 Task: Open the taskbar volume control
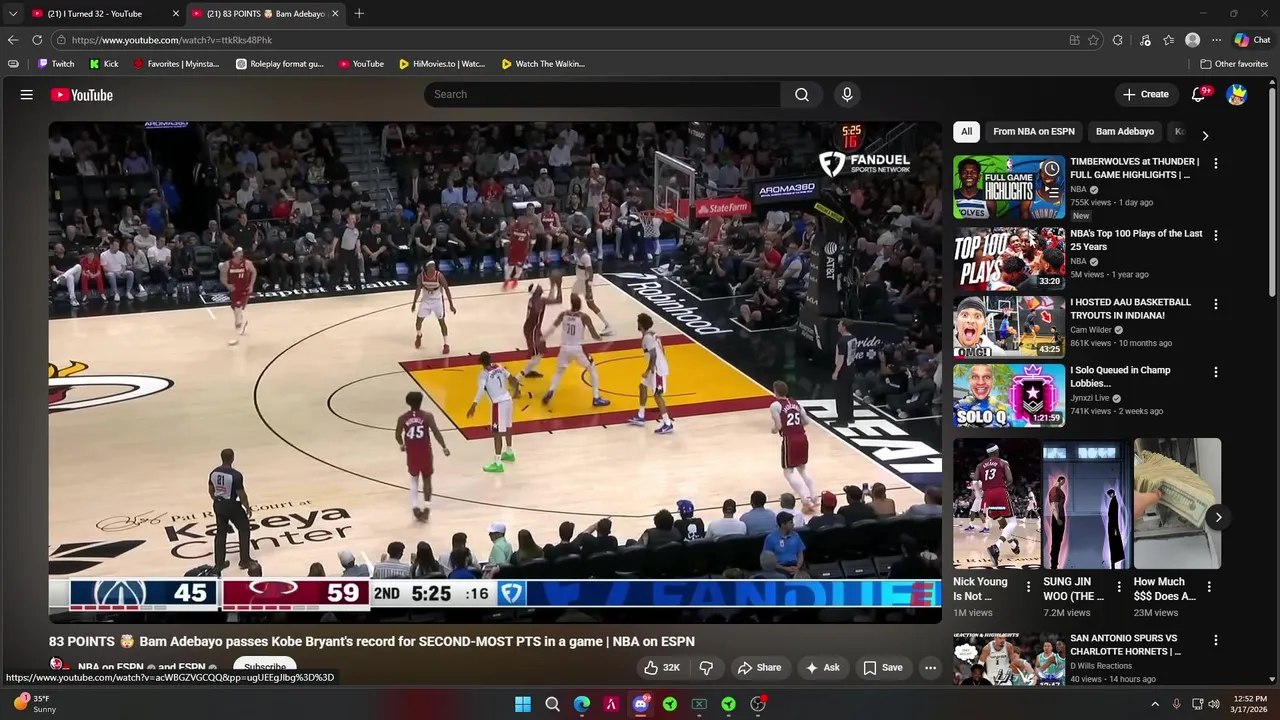(1213, 704)
